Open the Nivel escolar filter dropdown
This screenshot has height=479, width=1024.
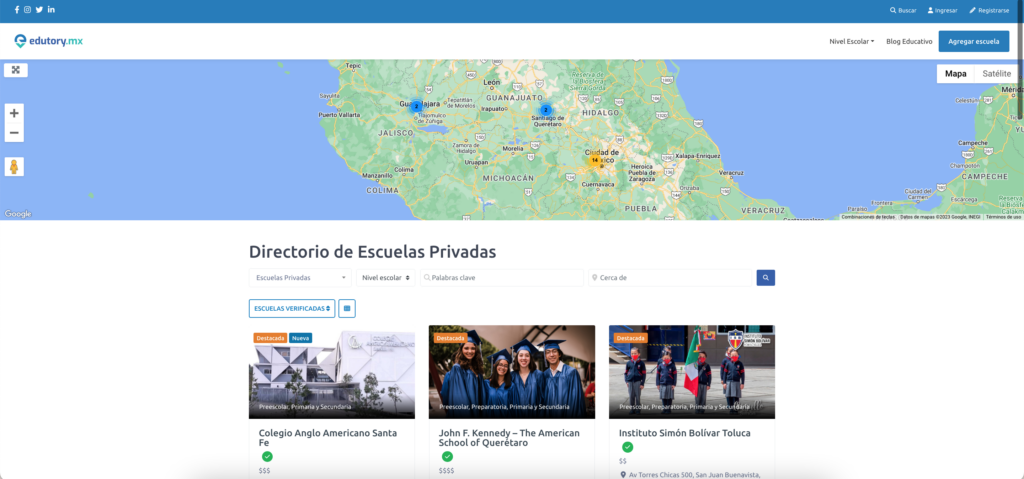pyautogui.click(x=387, y=278)
